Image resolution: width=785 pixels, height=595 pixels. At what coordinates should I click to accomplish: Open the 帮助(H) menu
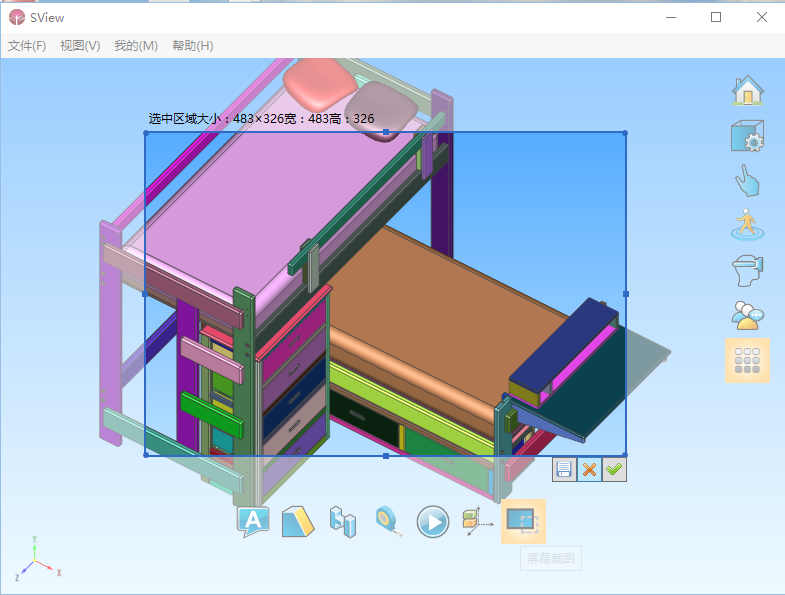click(x=193, y=46)
